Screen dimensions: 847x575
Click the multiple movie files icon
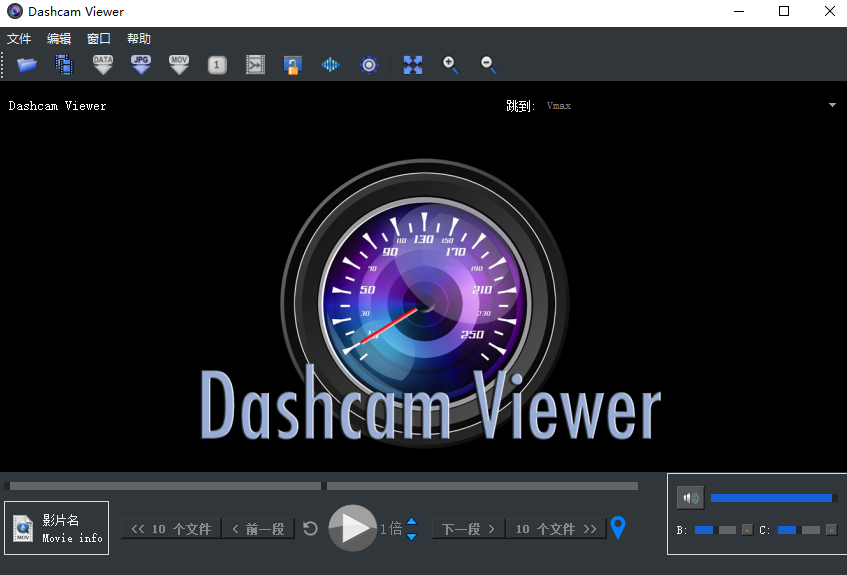point(64,65)
